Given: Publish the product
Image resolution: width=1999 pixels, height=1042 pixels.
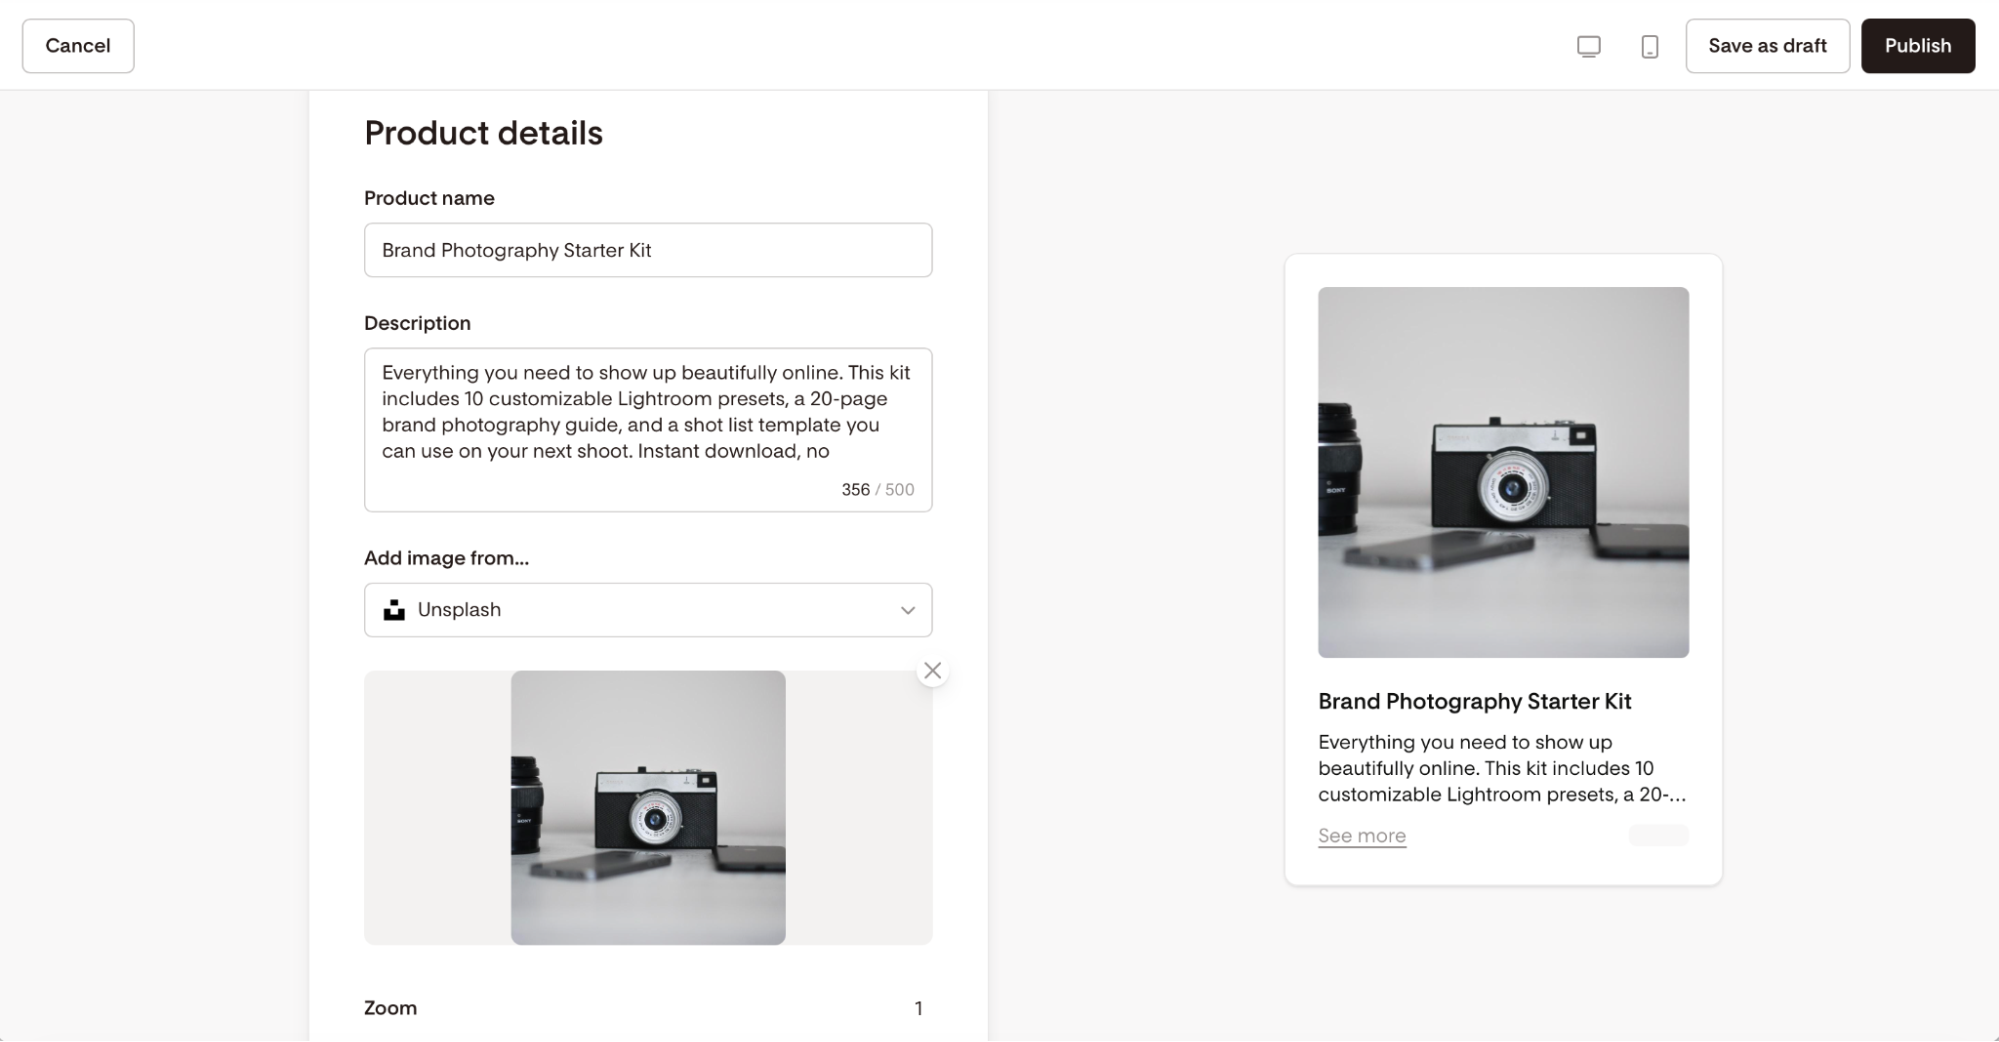Looking at the screenshot, I should (x=1917, y=46).
